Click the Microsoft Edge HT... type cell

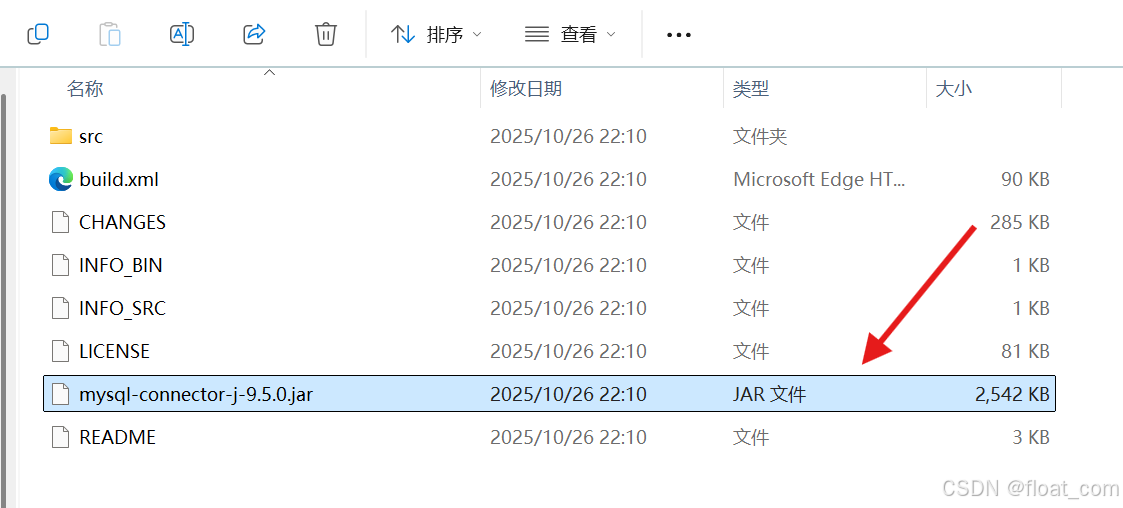(819, 179)
